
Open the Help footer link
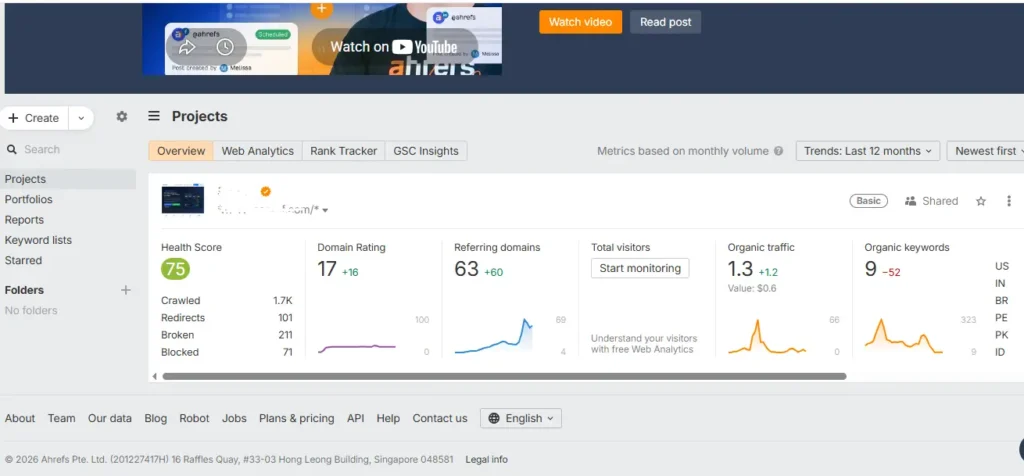pyautogui.click(x=388, y=419)
